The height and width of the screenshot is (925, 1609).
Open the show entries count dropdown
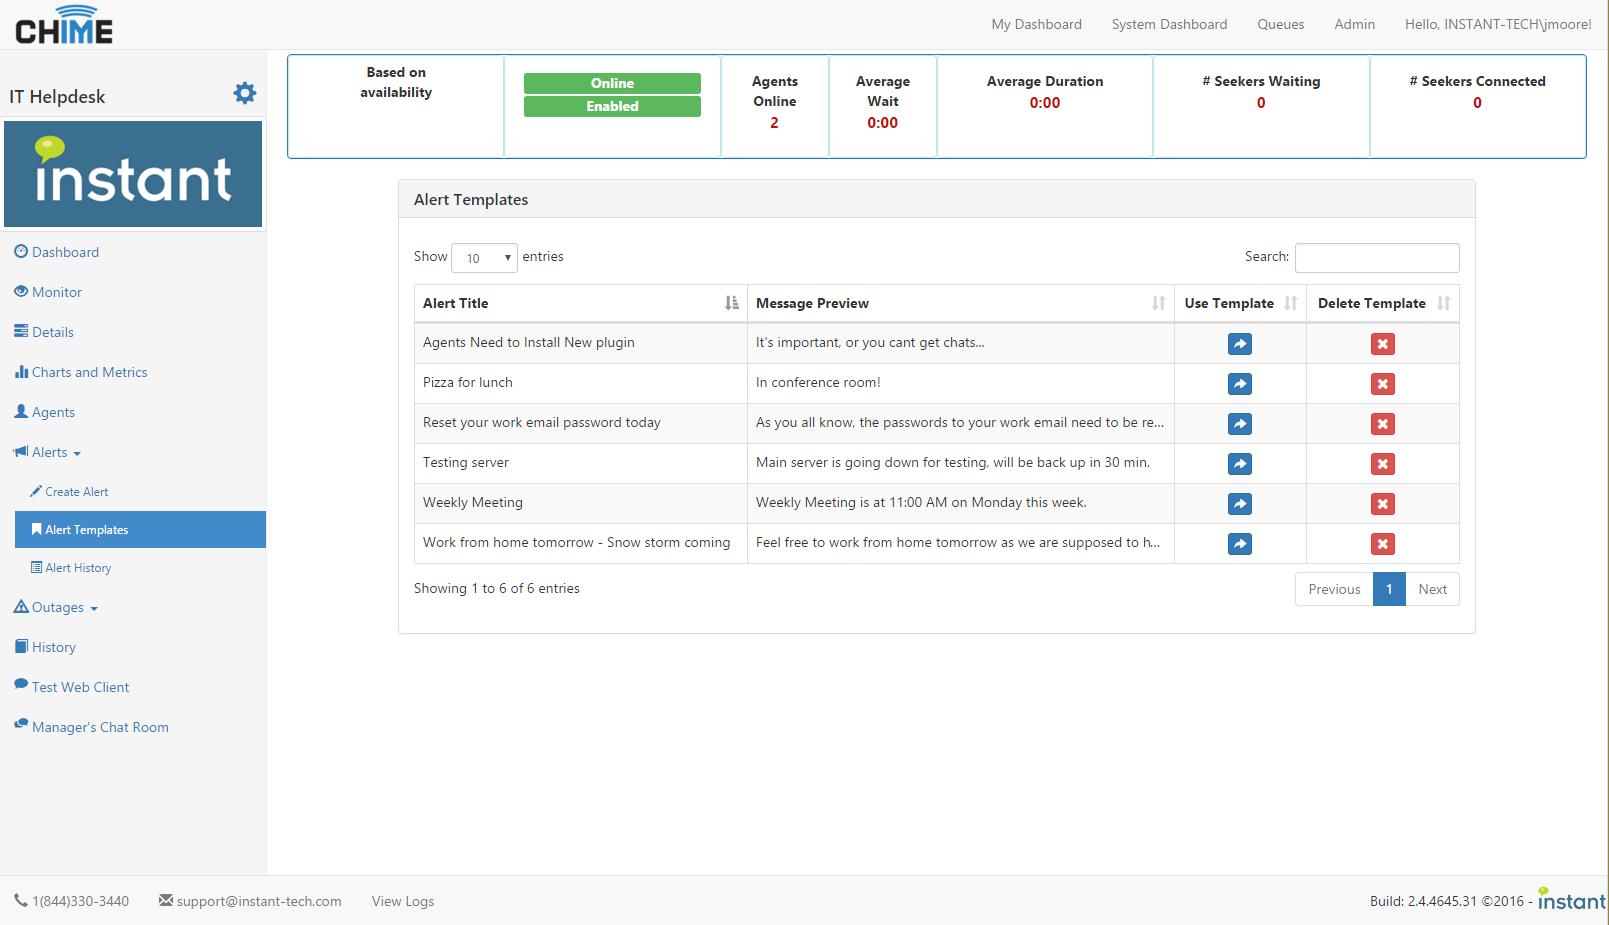point(484,258)
